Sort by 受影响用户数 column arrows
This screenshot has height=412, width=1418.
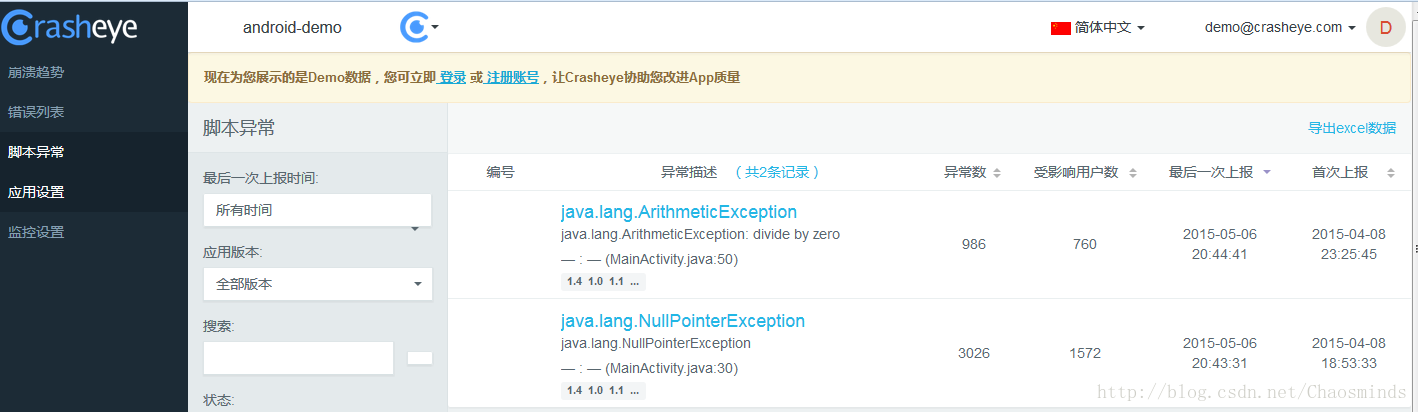(x=1132, y=172)
